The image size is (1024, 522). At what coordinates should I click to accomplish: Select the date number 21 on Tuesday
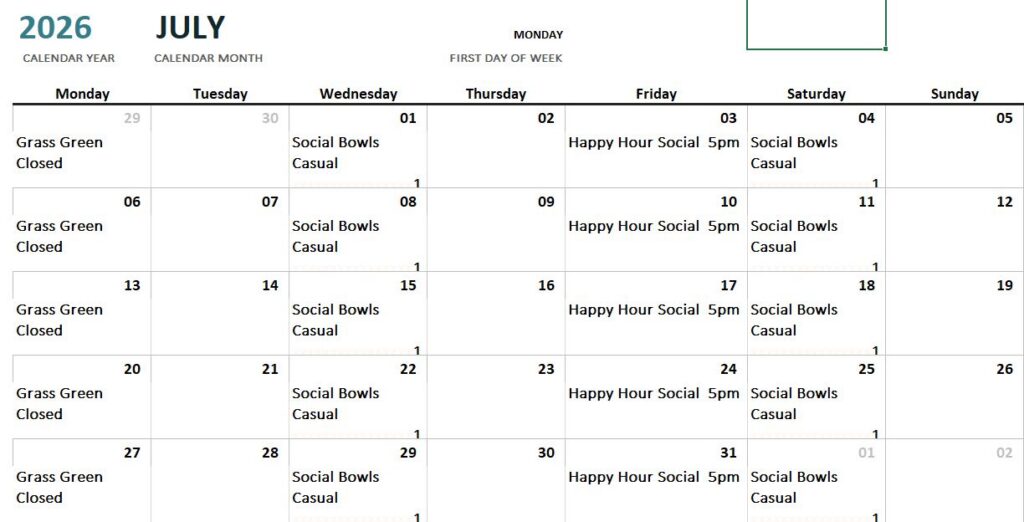(270, 369)
